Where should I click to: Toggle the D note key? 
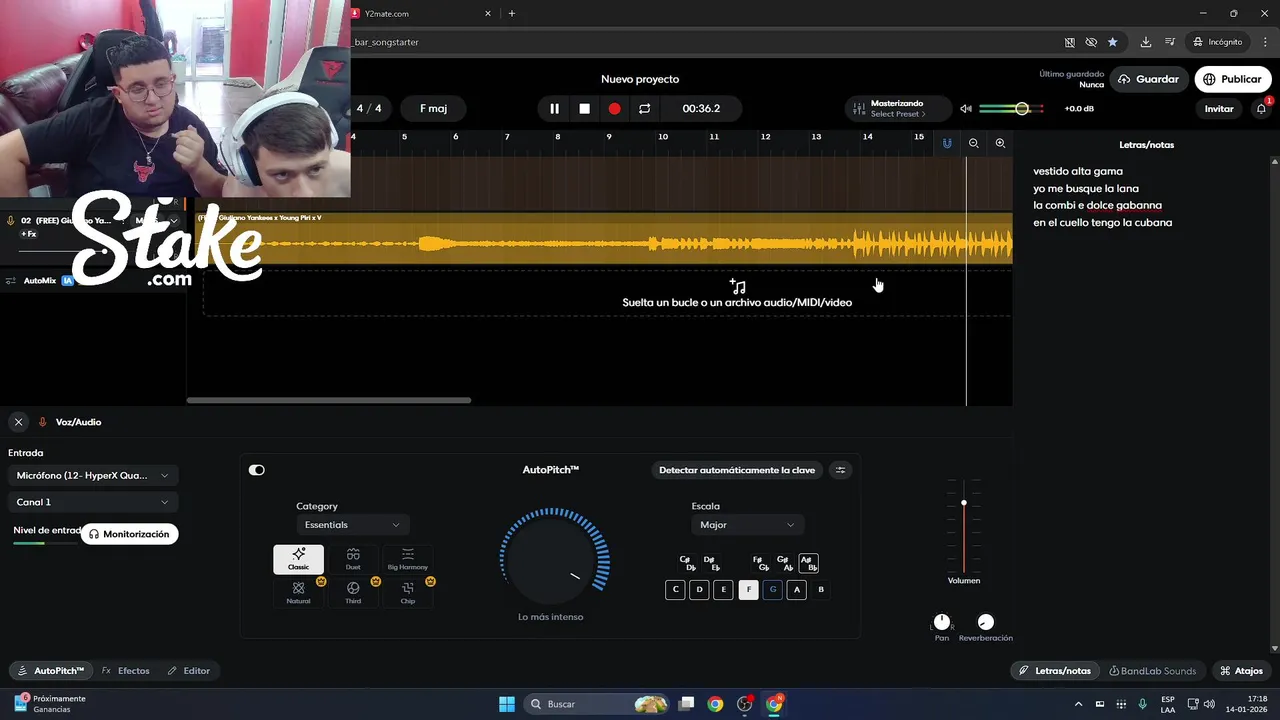(x=700, y=590)
